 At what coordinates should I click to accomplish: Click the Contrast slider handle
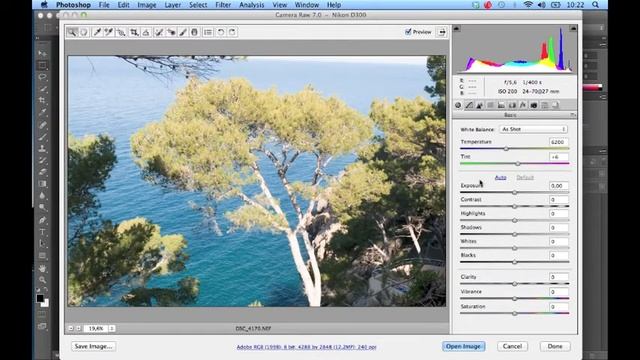(x=515, y=207)
